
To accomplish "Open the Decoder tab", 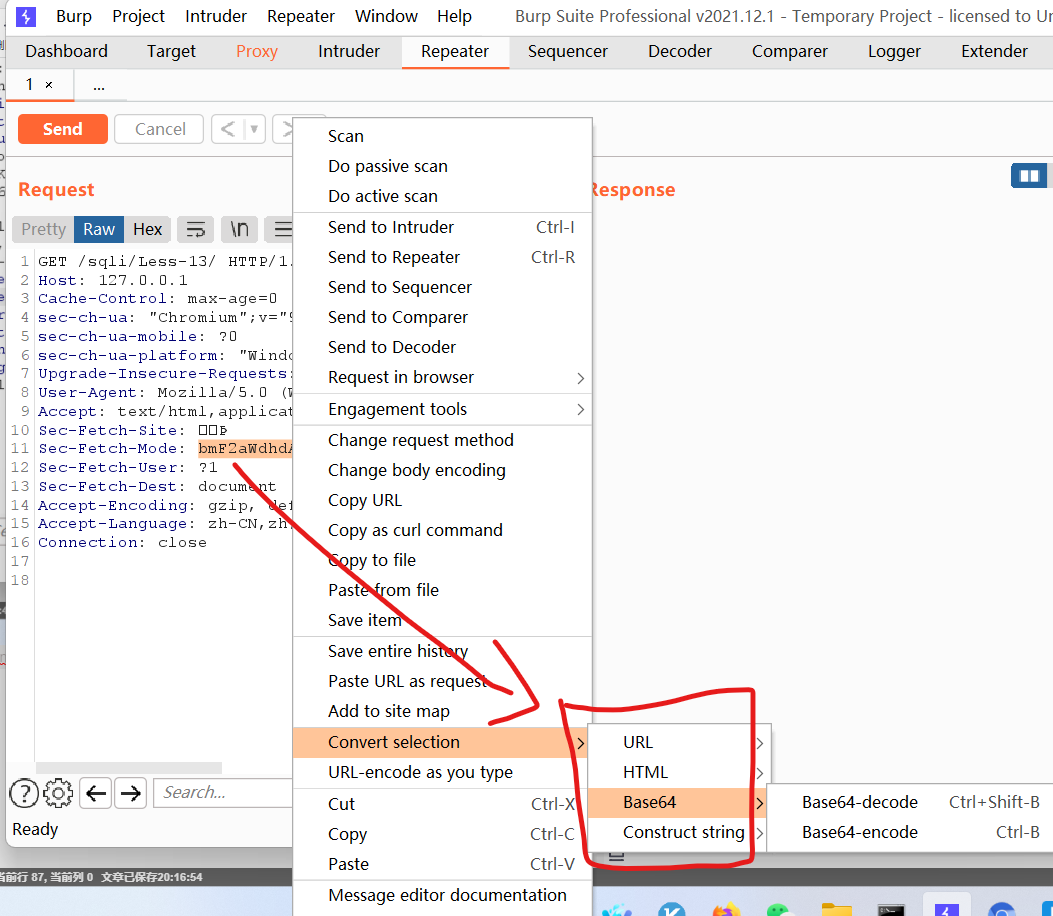I will pyautogui.click(x=680, y=52).
